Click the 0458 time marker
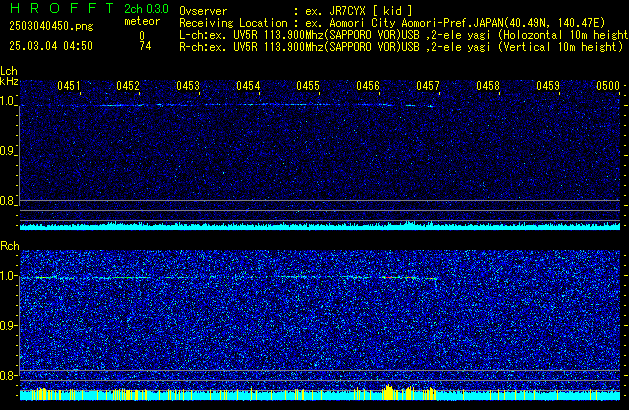The image size is (629, 410). (488, 86)
